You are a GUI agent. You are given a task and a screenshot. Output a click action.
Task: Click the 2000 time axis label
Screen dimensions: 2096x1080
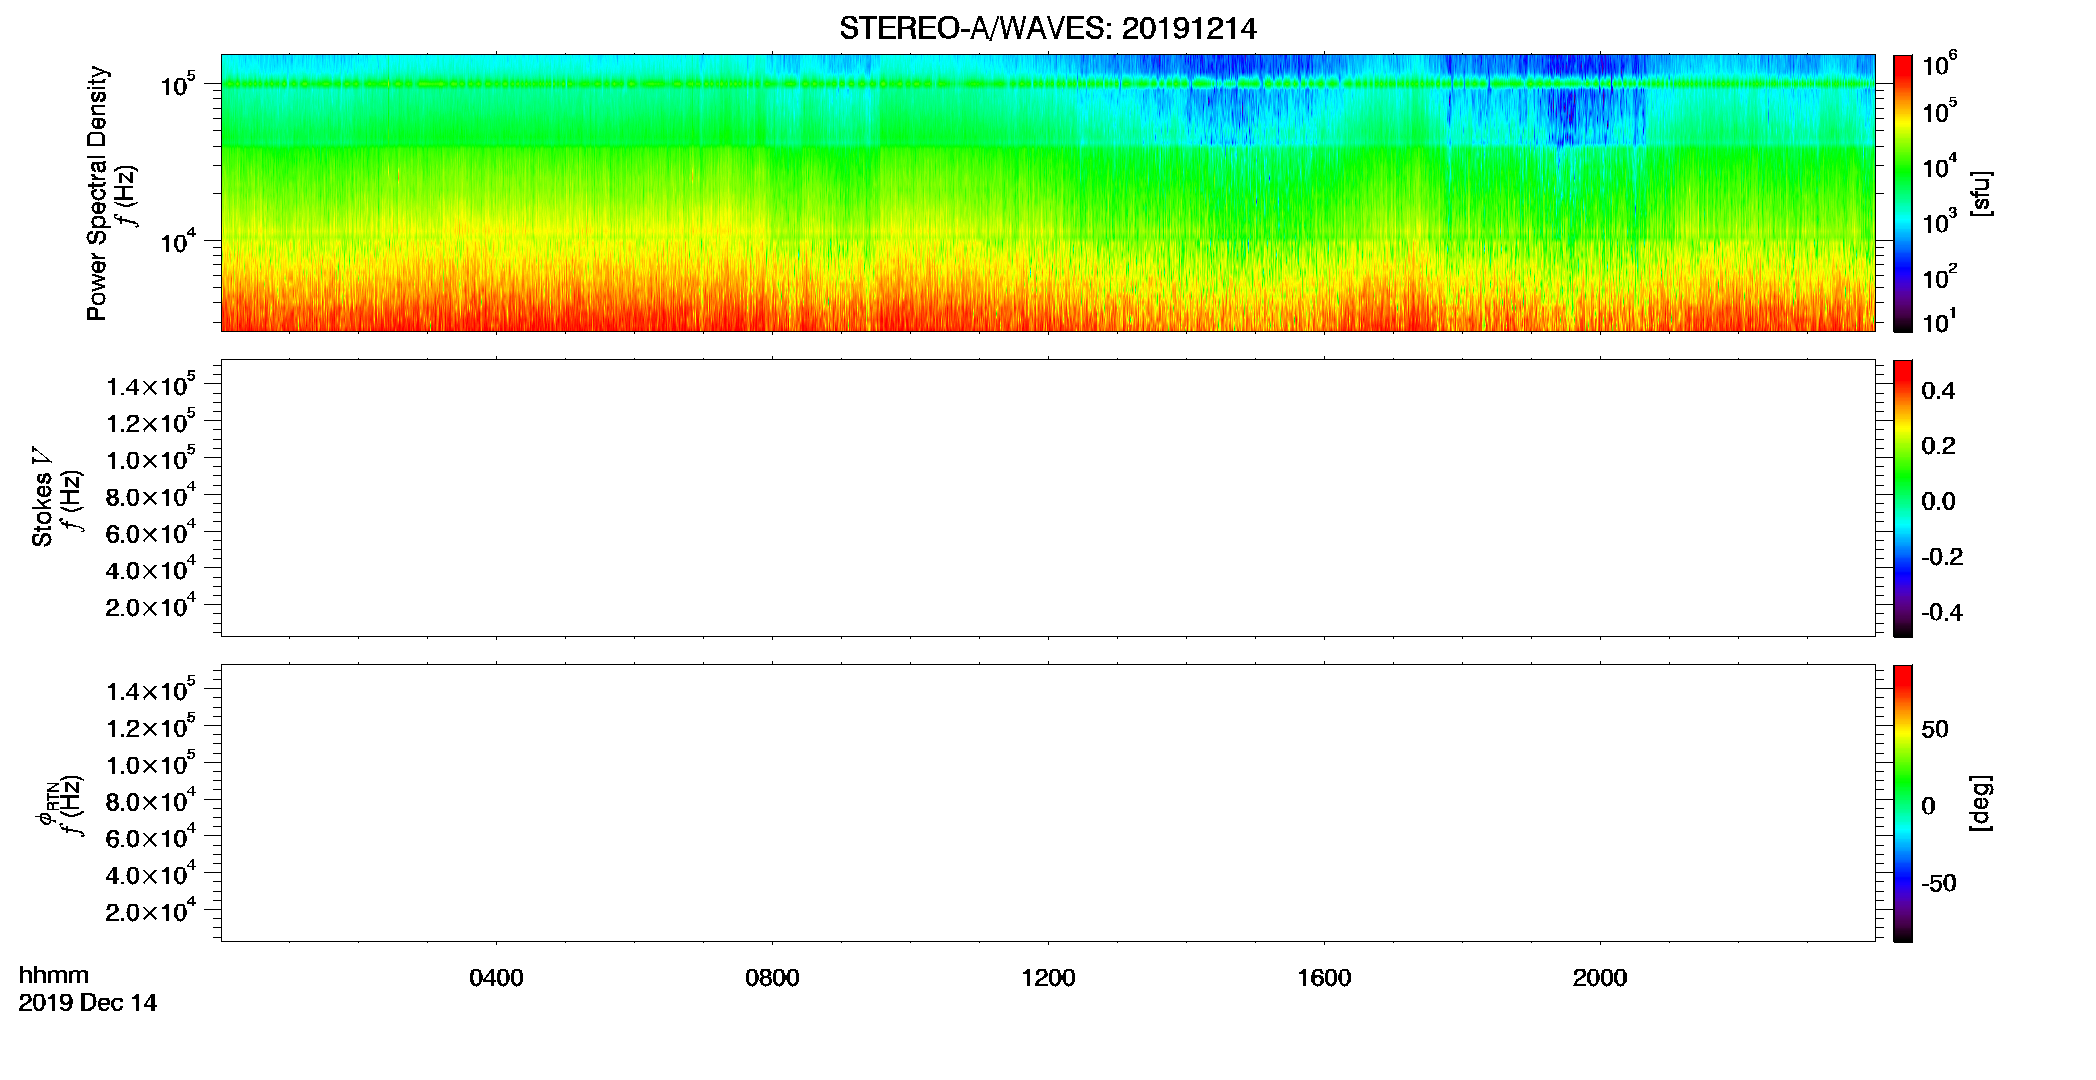[1600, 977]
